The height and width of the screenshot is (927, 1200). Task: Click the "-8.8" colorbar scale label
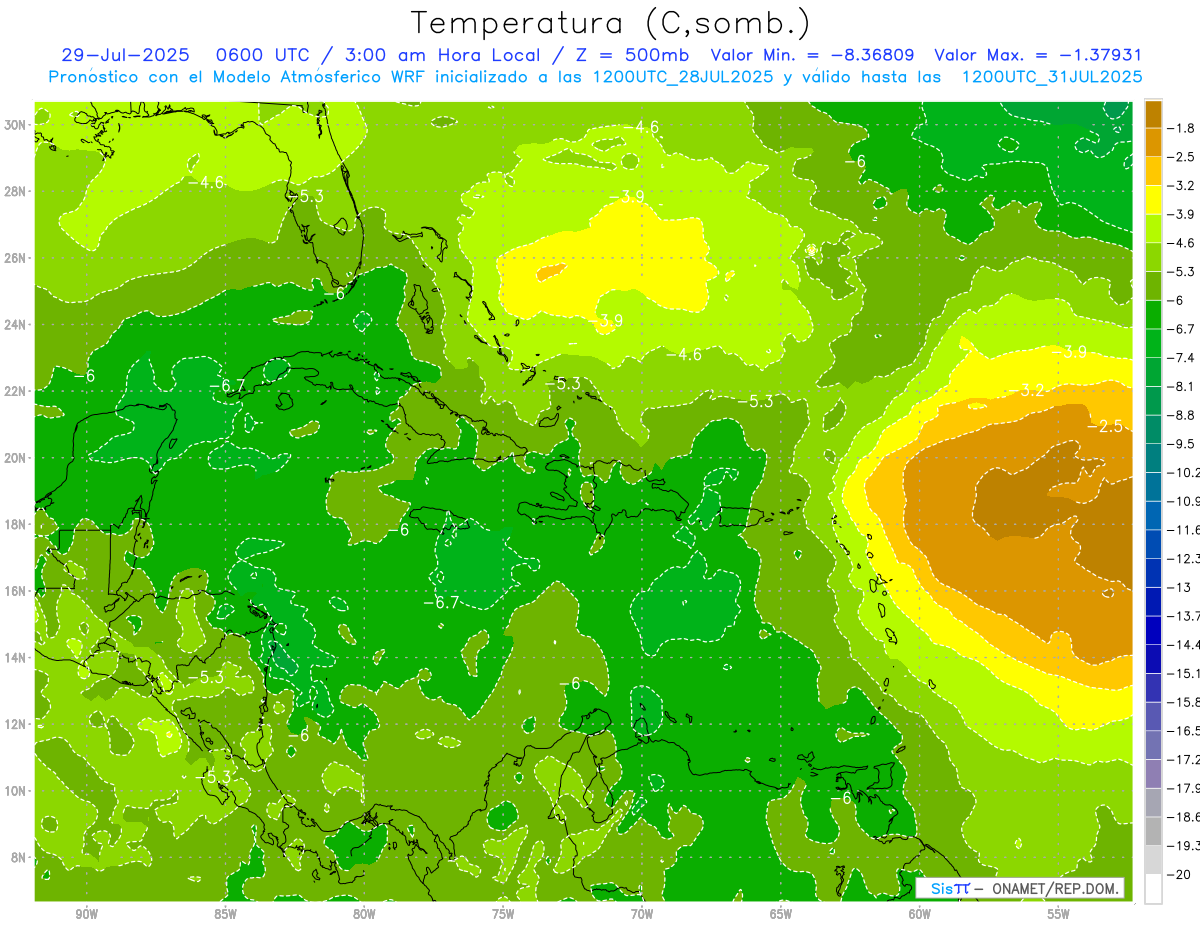pos(1180,415)
